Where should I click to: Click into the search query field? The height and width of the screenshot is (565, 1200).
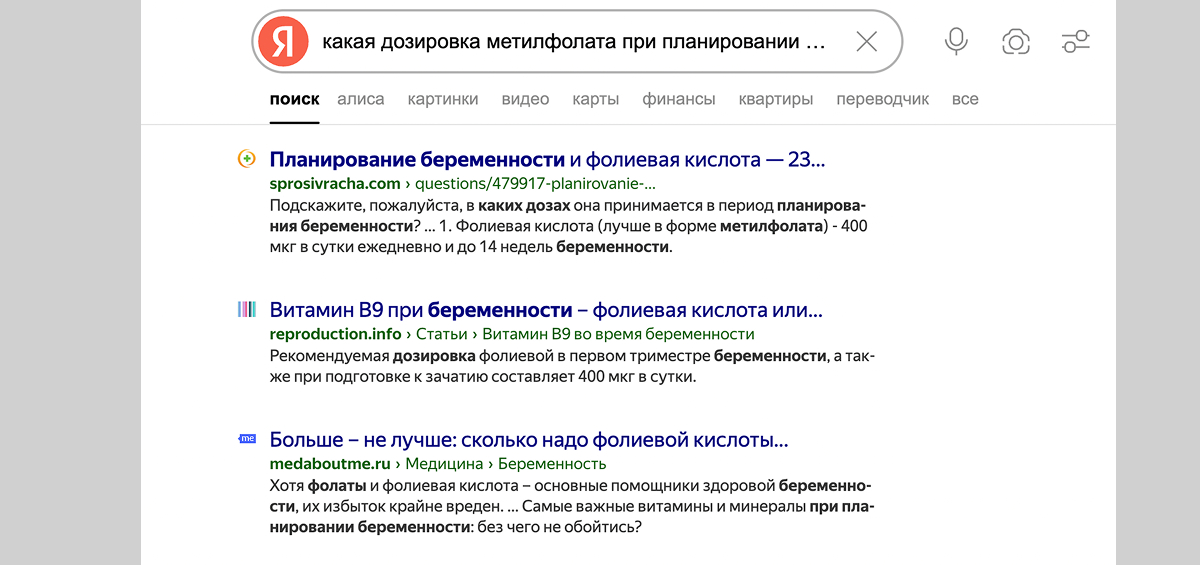(574, 42)
